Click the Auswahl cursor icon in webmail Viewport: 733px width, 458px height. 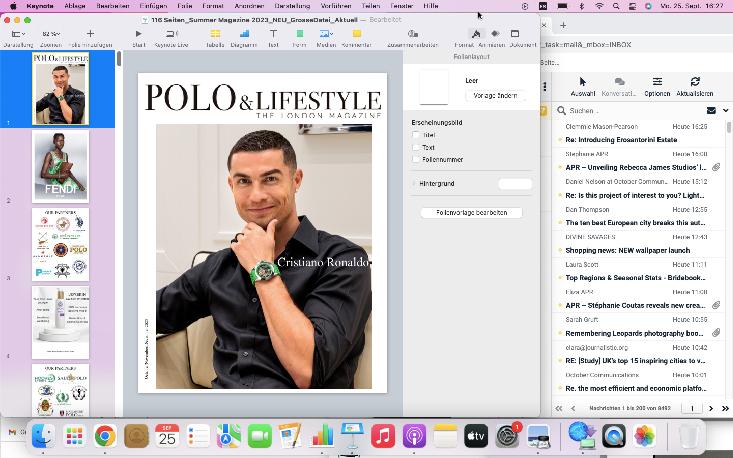coord(582,82)
